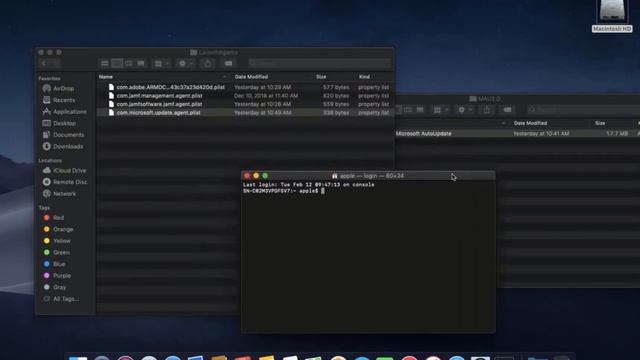Close the Terminal window
640x360 pixels.
pyautogui.click(x=247, y=176)
